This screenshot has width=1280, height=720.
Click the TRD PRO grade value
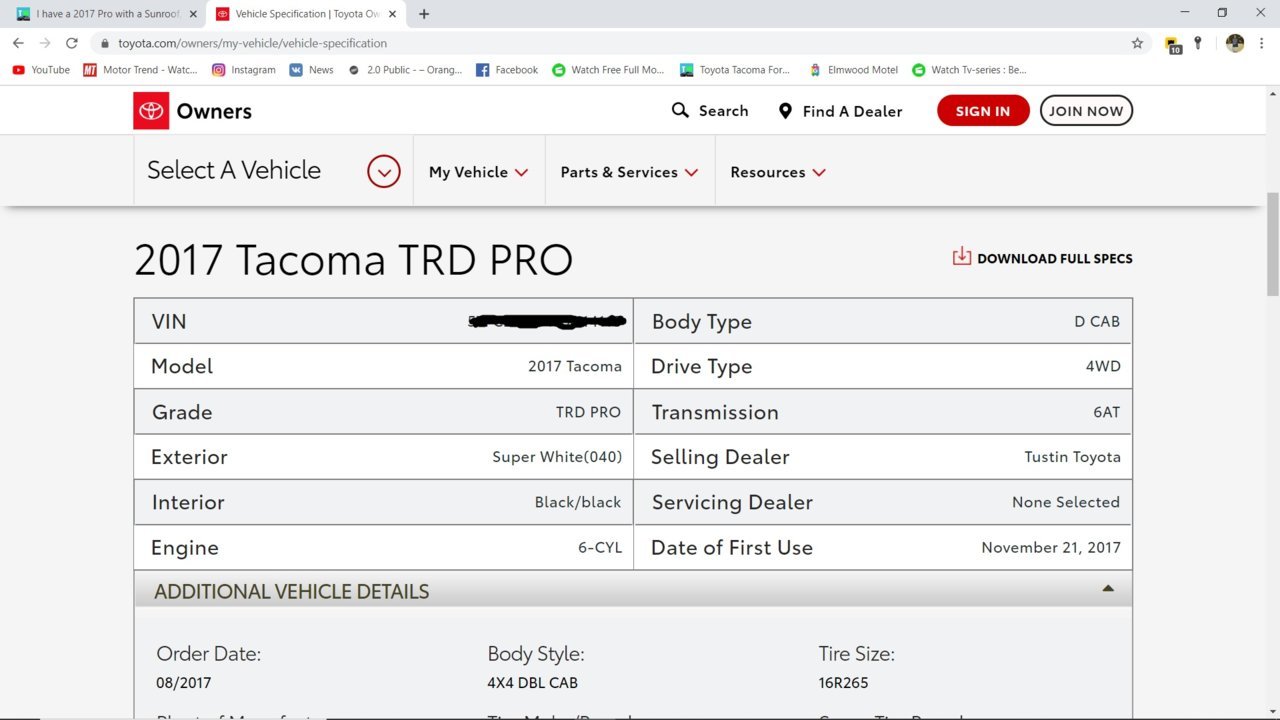pyautogui.click(x=588, y=412)
